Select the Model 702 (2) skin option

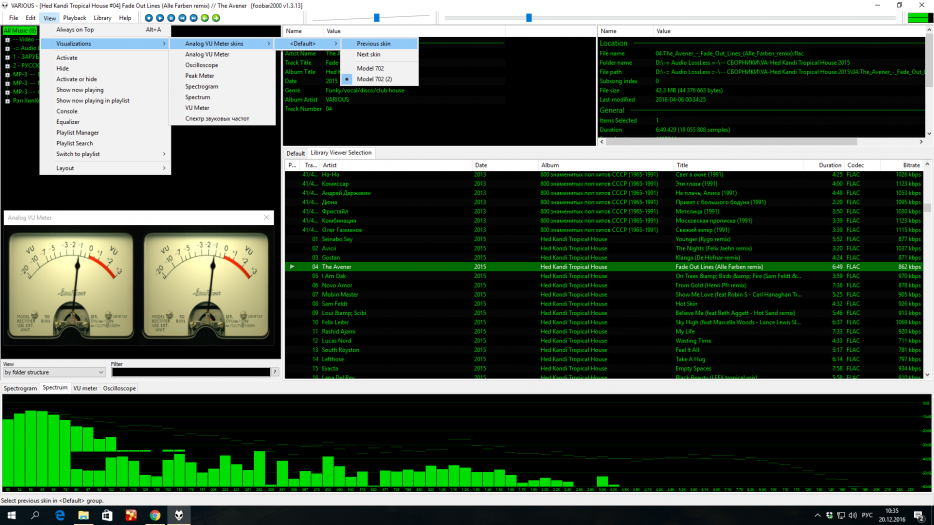[374, 78]
